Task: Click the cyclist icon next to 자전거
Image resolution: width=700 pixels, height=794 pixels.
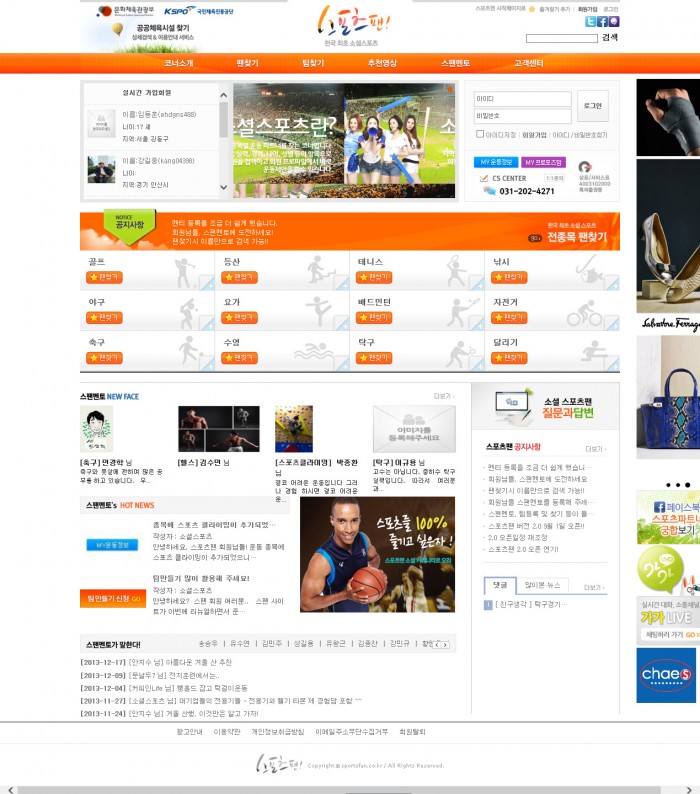Action: tap(580, 312)
